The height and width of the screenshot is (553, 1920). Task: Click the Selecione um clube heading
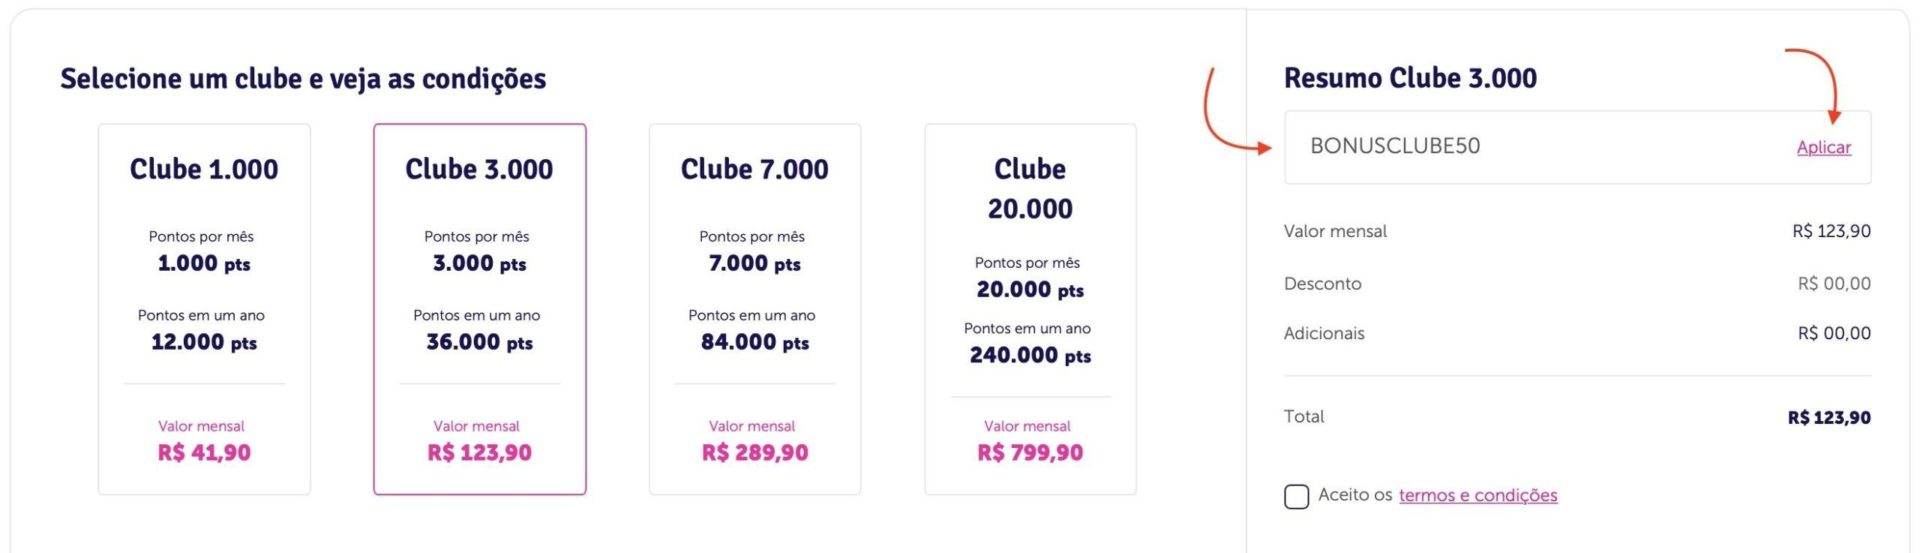[303, 79]
